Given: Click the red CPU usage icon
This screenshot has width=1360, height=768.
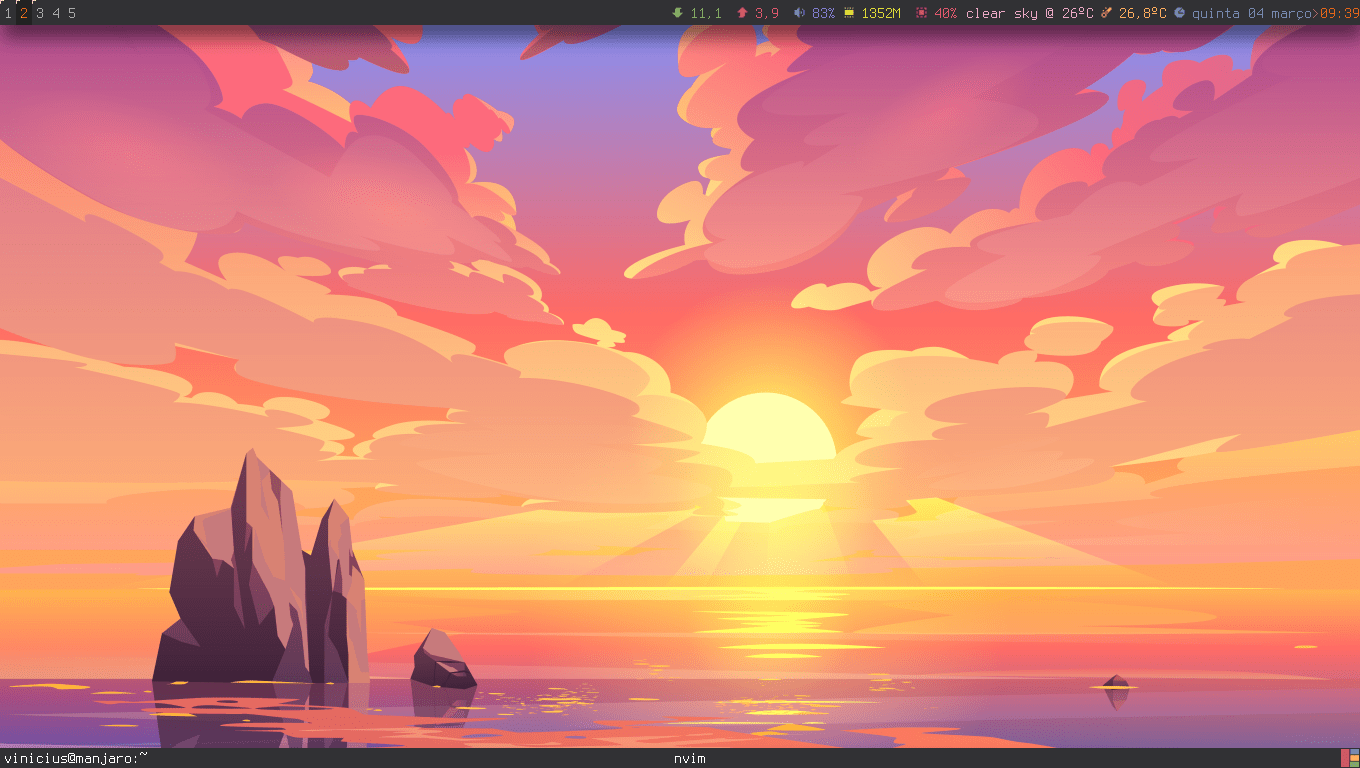Looking at the screenshot, I should pyautogui.click(x=921, y=13).
